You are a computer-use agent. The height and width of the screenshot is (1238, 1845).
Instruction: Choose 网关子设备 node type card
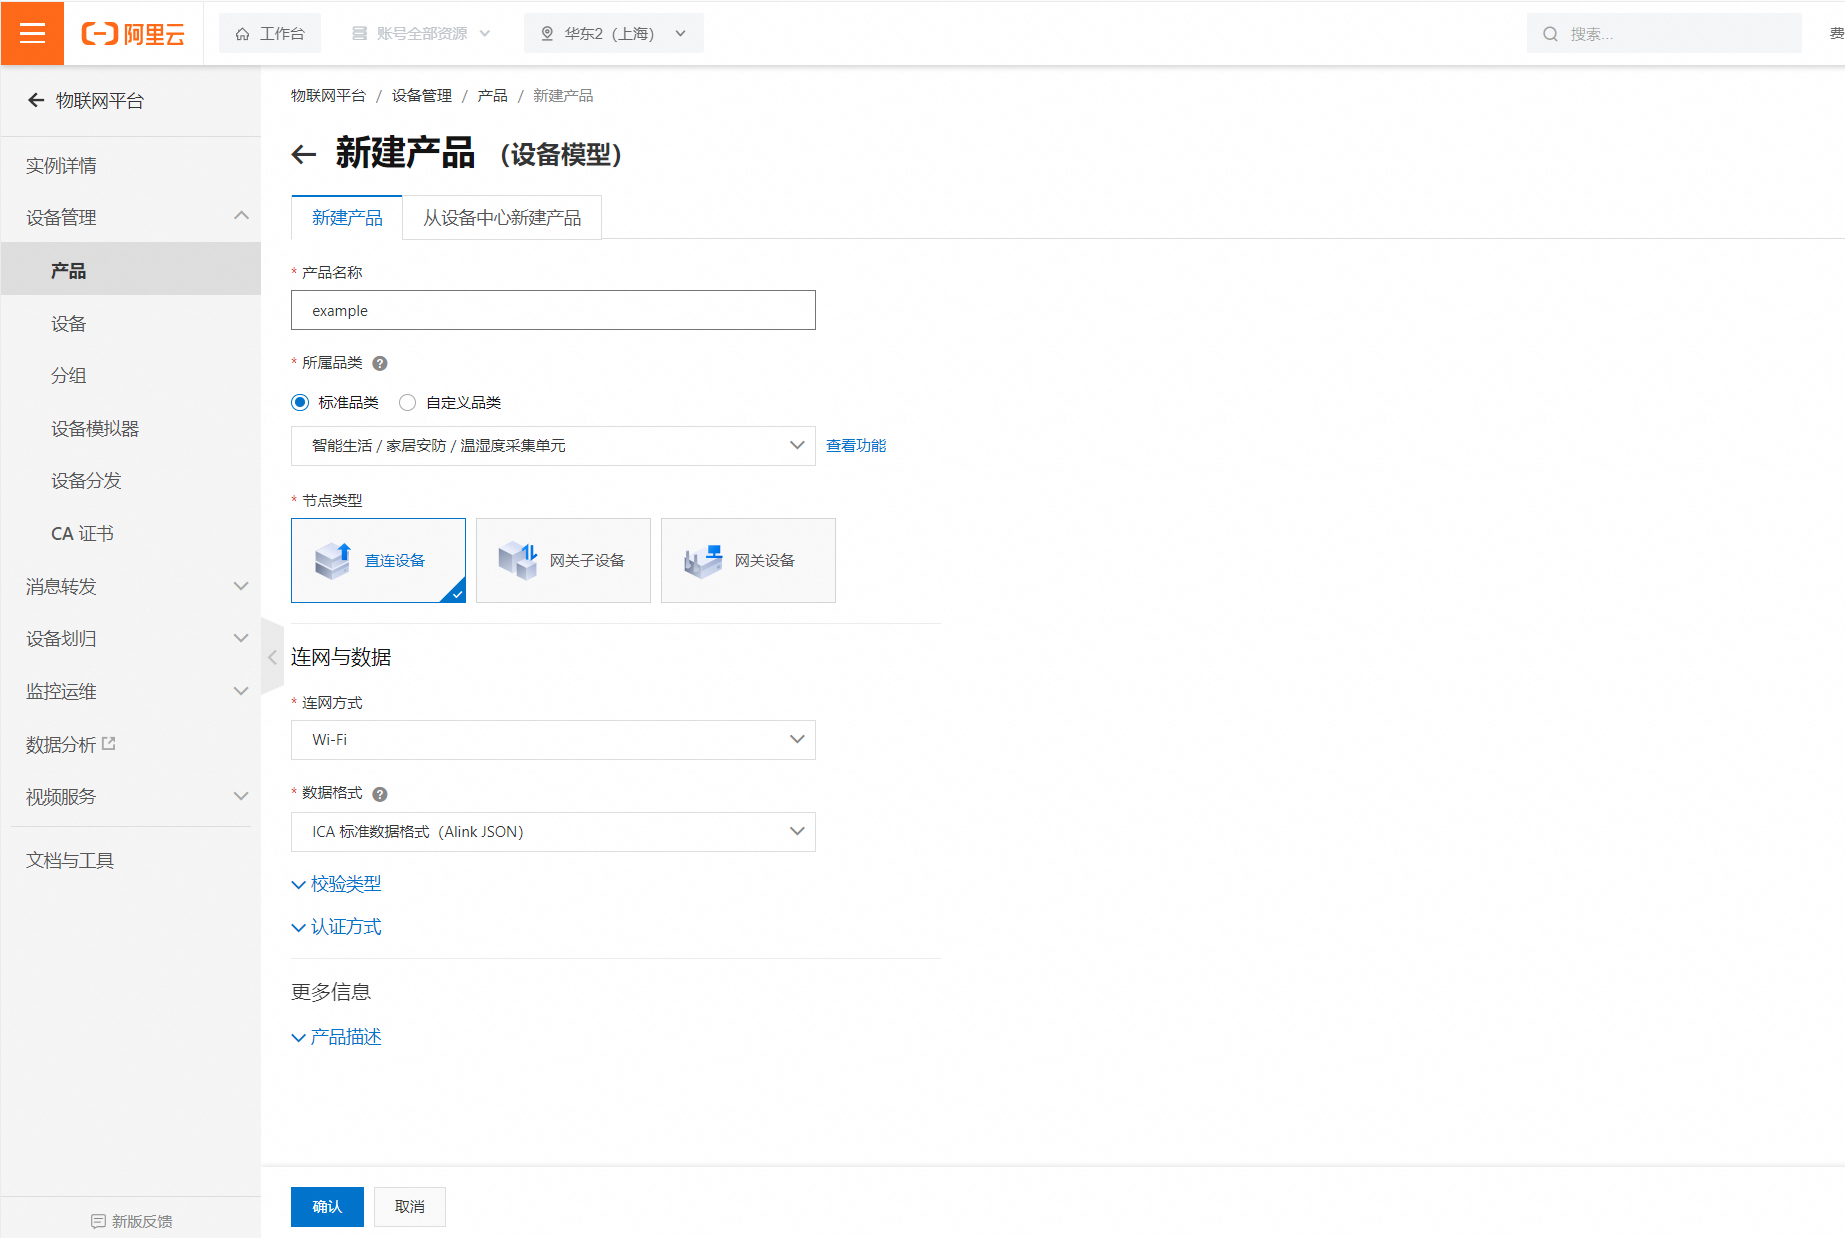563,560
